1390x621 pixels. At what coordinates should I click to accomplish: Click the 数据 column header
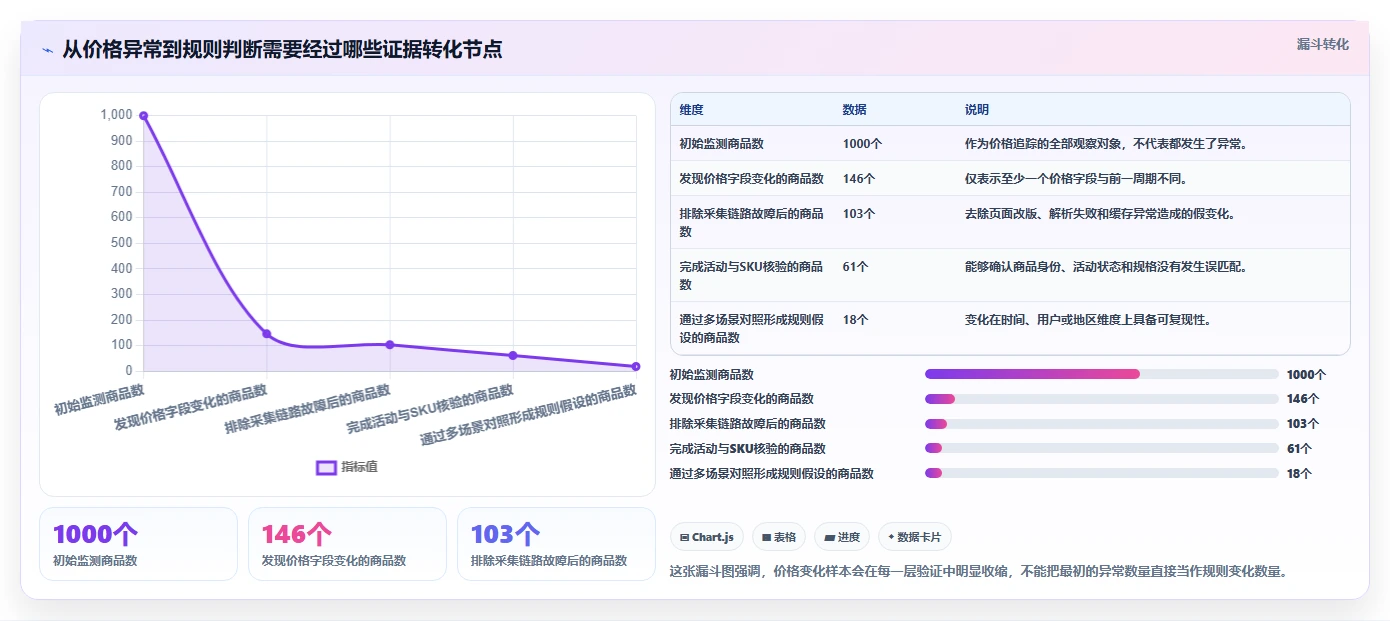coord(855,110)
